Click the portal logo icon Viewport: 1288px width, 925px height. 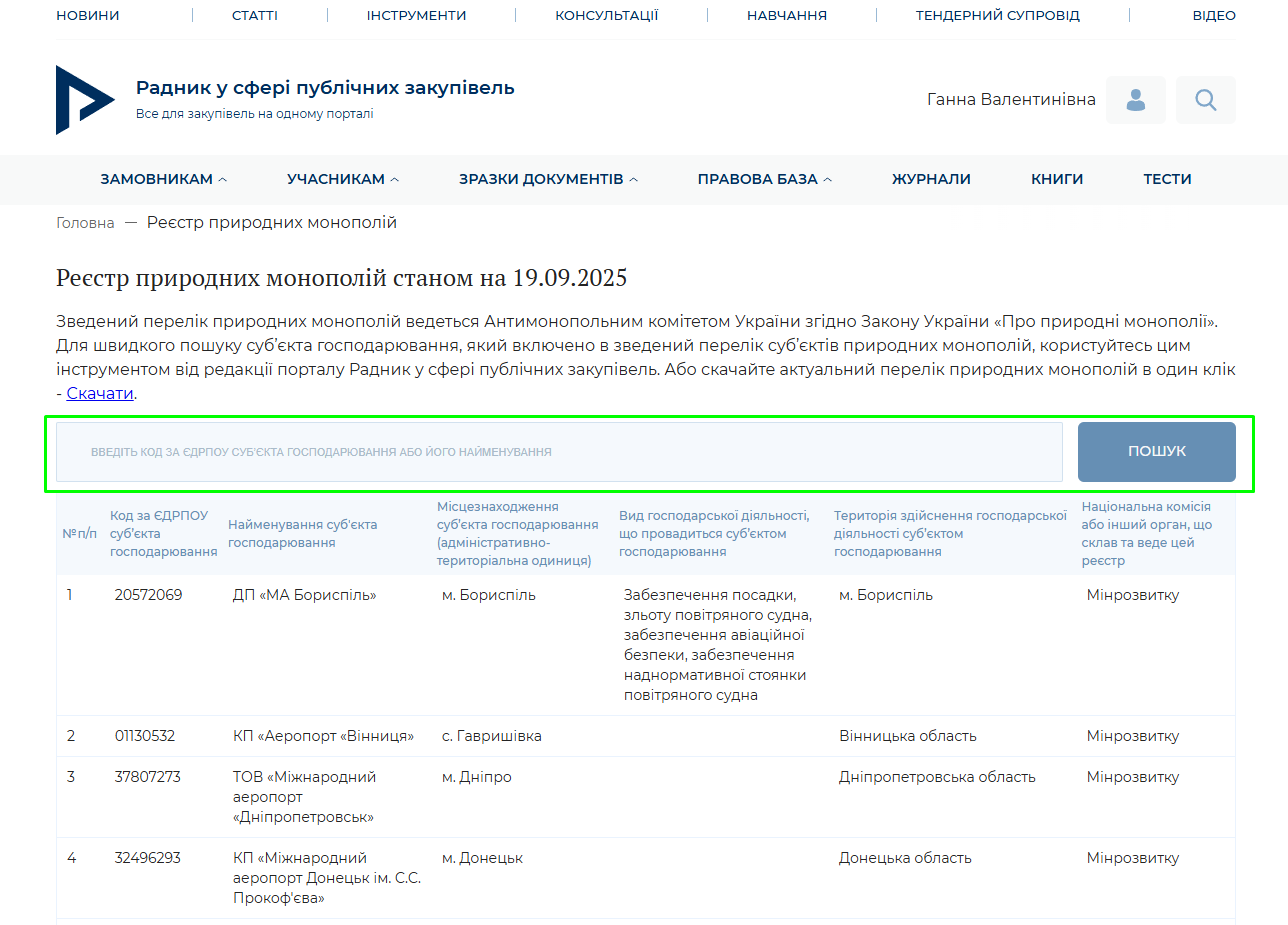click(84, 100)
